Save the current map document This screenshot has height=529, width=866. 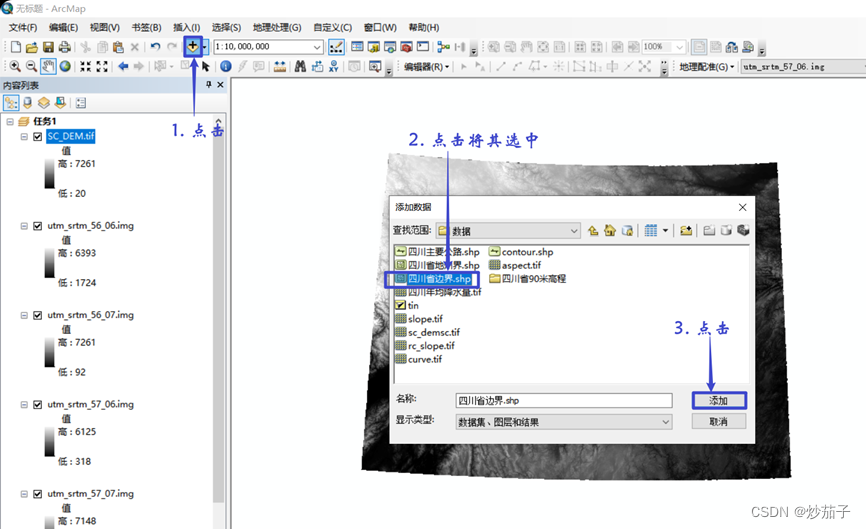click(48, 47)
